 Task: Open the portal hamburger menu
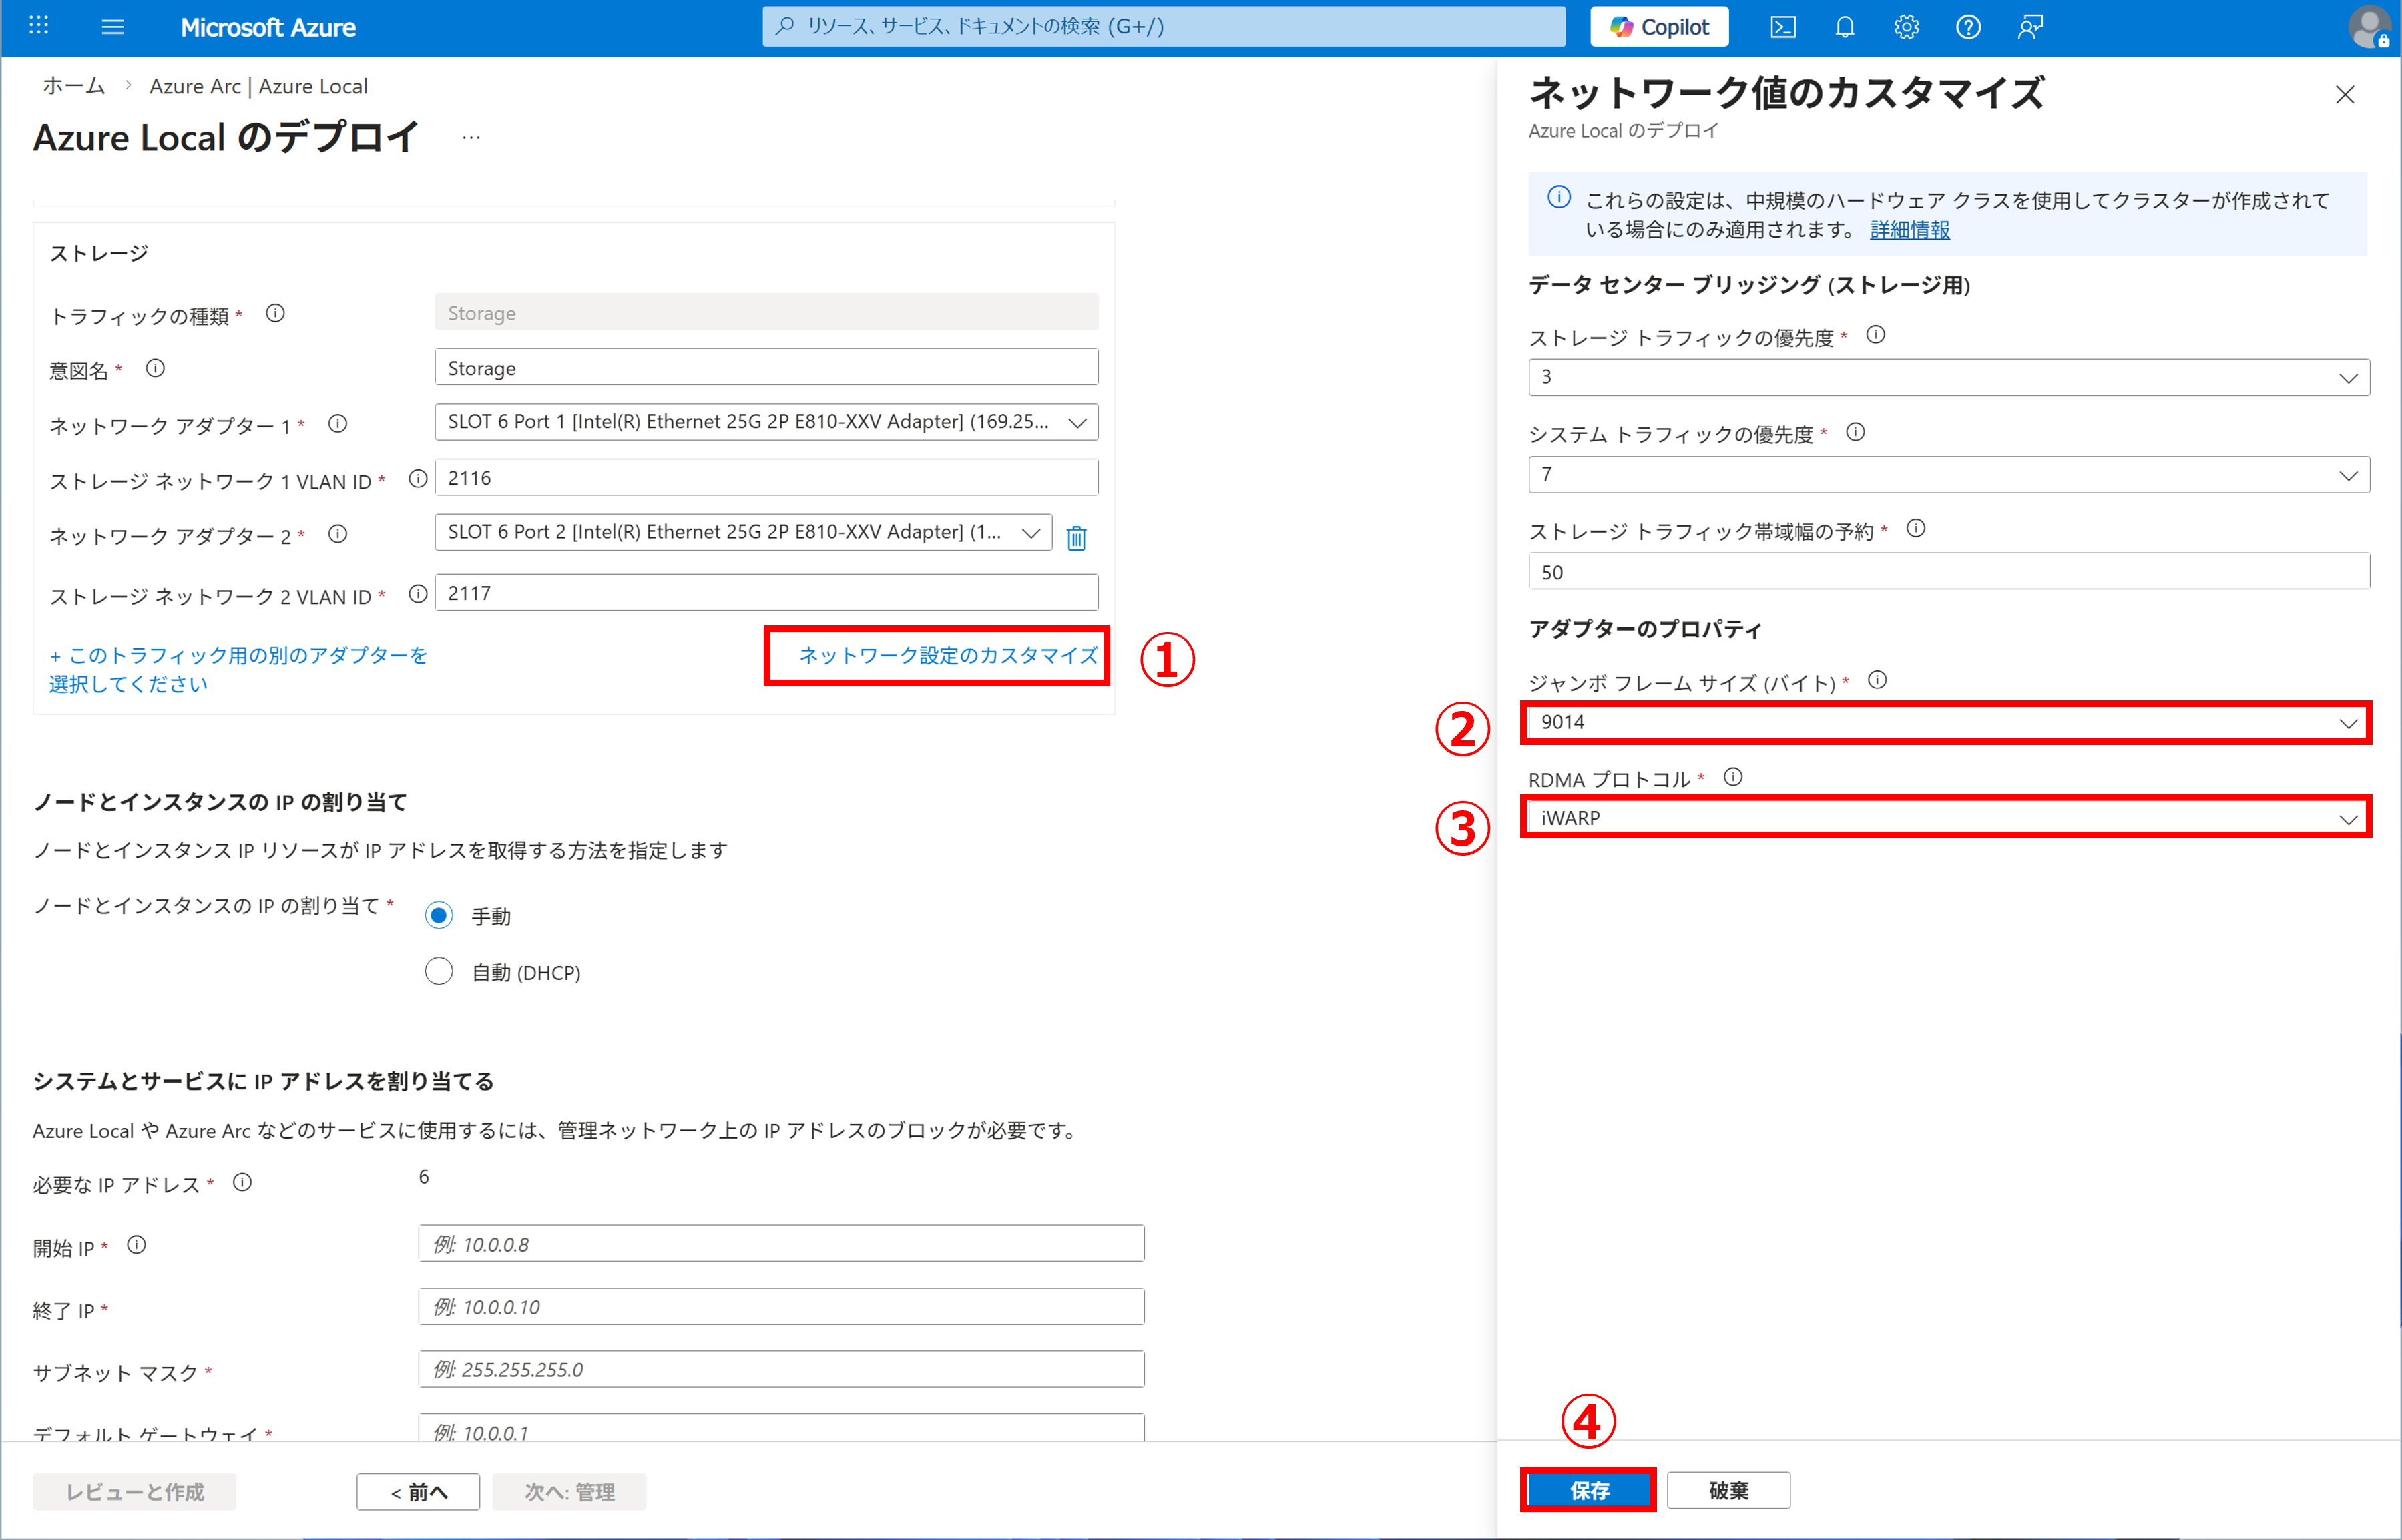click(113, 27)
